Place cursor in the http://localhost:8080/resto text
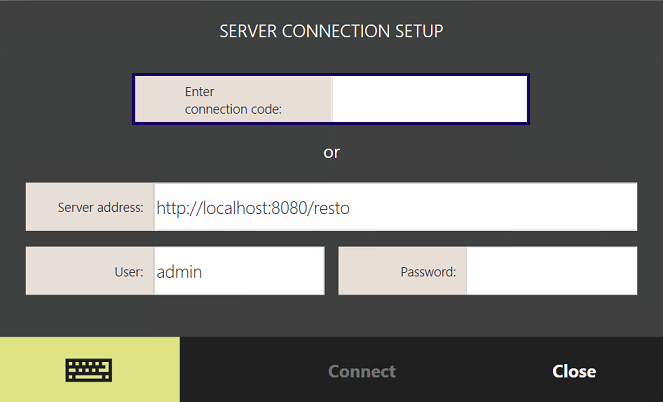663x402 pixels. [253, 209]
